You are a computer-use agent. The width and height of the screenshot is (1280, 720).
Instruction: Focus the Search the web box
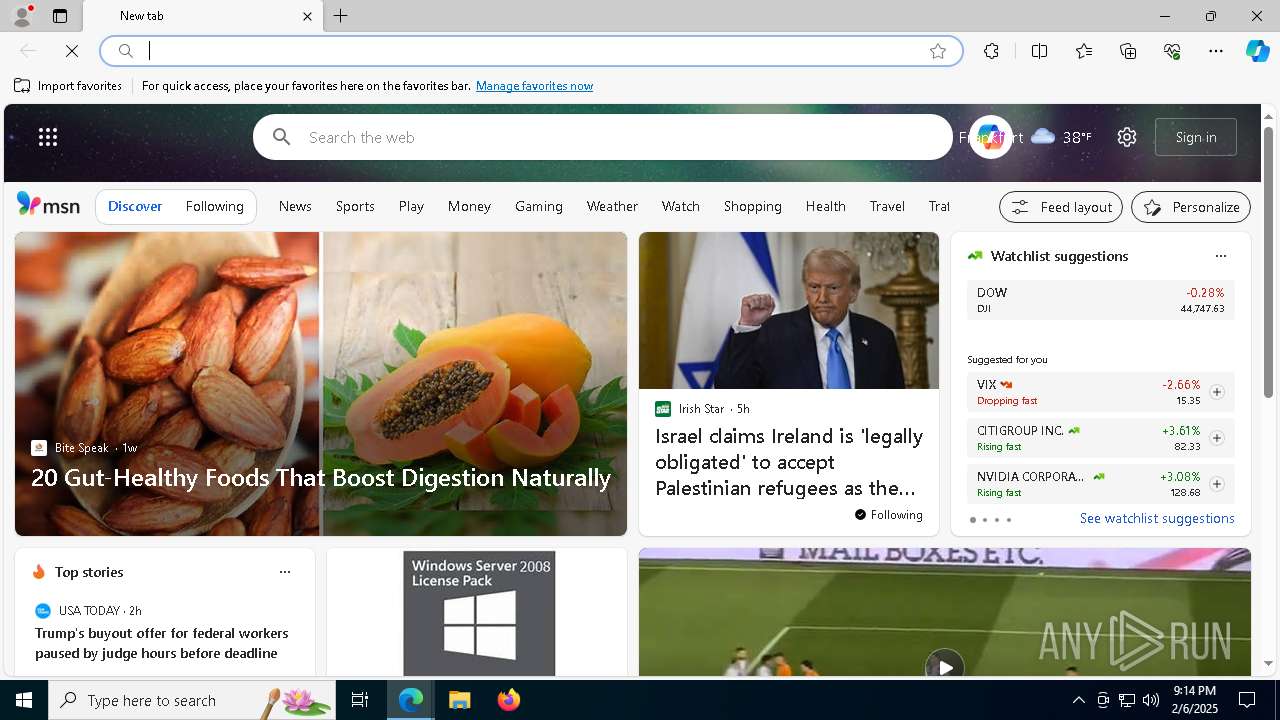(602, 137)
